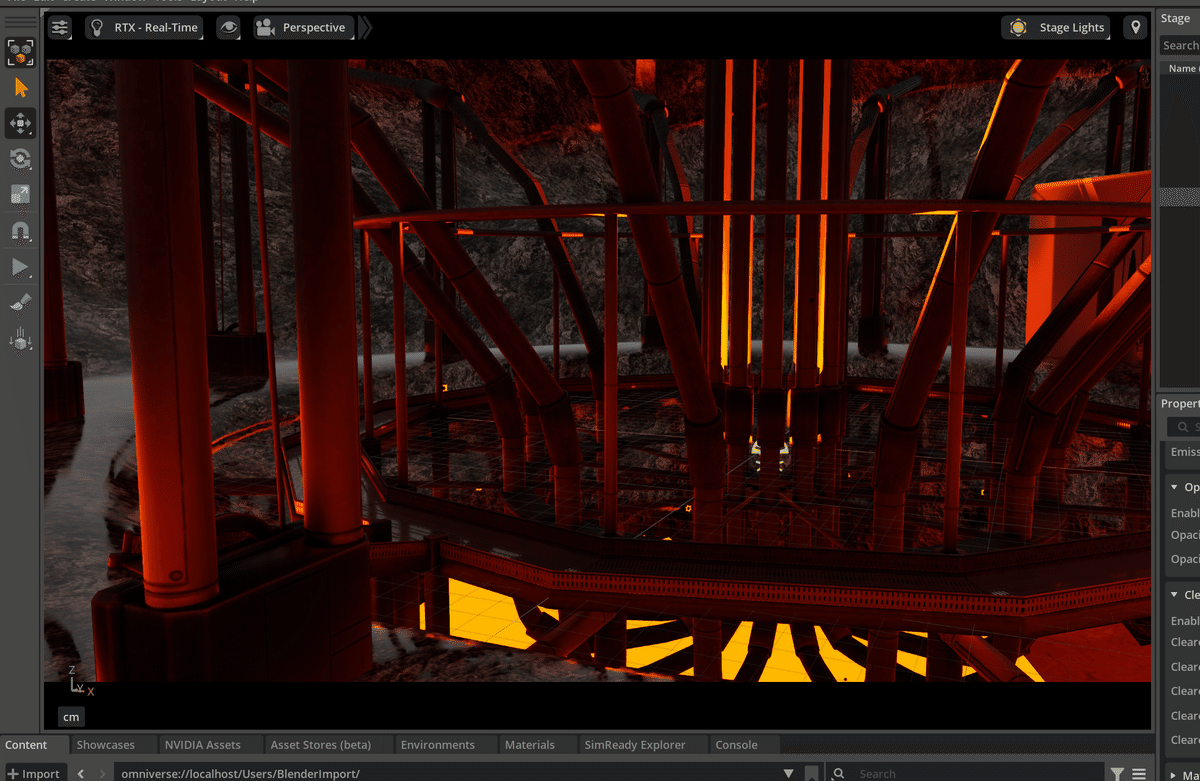The width and height of the screenshot is (1200, 781).
Task: Open the render settings sliders icon
Action: pyautogui.click(x=59, y=27)
